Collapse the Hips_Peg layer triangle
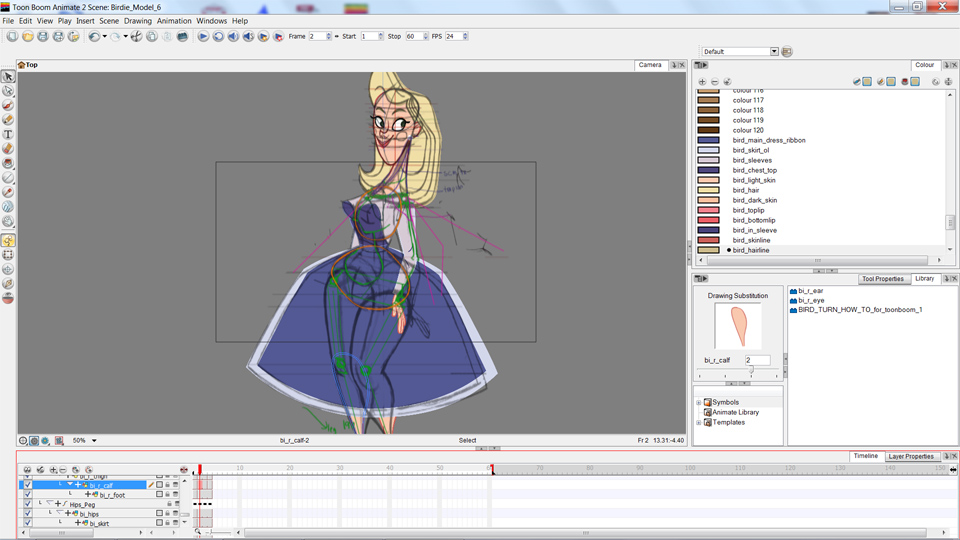This screenshot has width=960, height=540. coord(50,503)
